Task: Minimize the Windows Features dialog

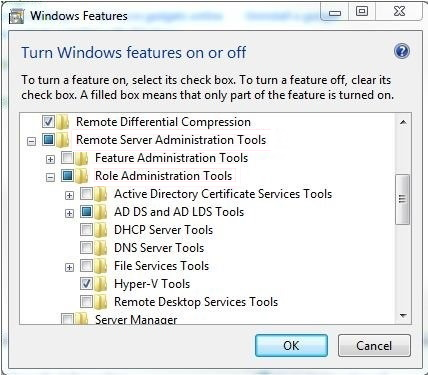Action: tap(335, 12)
